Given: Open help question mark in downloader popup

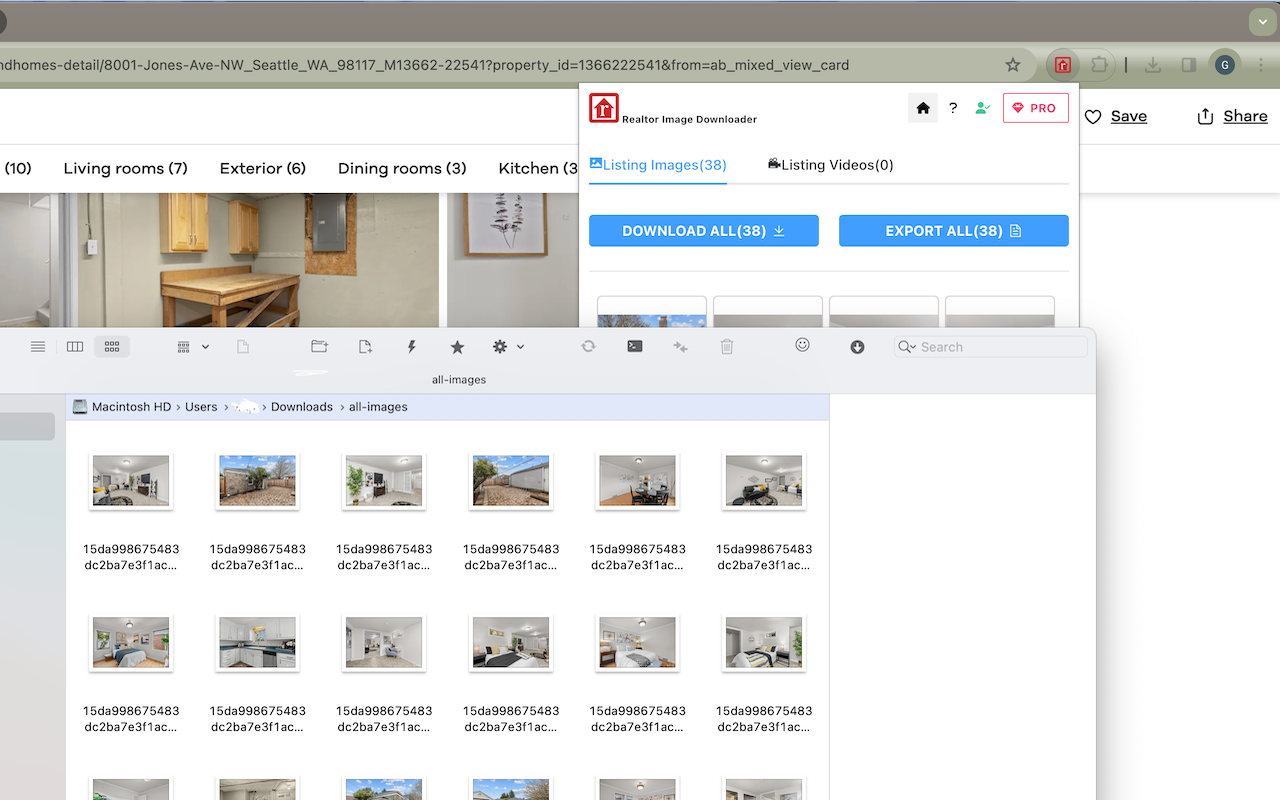Looking at the screenshot, I should [x=953, y=108].
